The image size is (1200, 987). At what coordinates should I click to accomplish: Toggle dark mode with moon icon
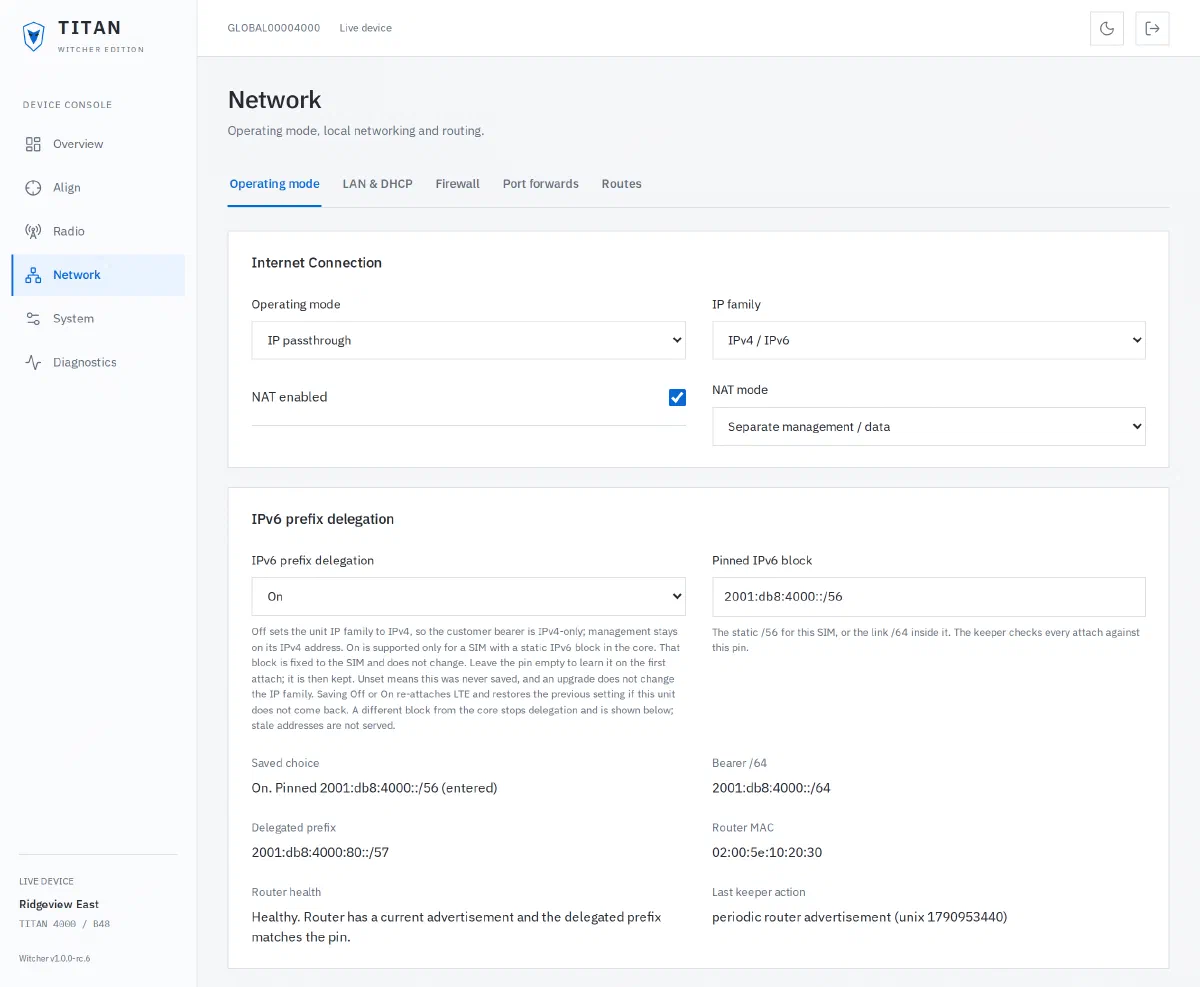tap(1107, 28)
